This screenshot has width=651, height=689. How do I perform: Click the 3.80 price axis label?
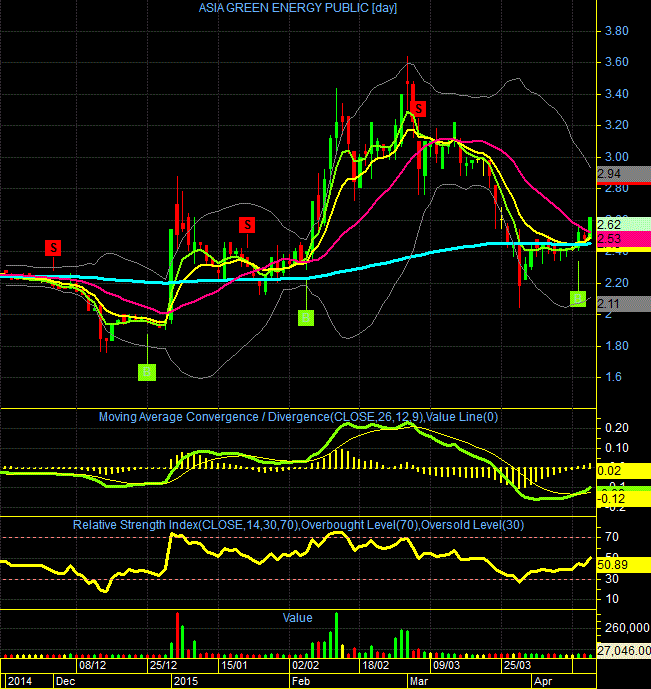617,31
